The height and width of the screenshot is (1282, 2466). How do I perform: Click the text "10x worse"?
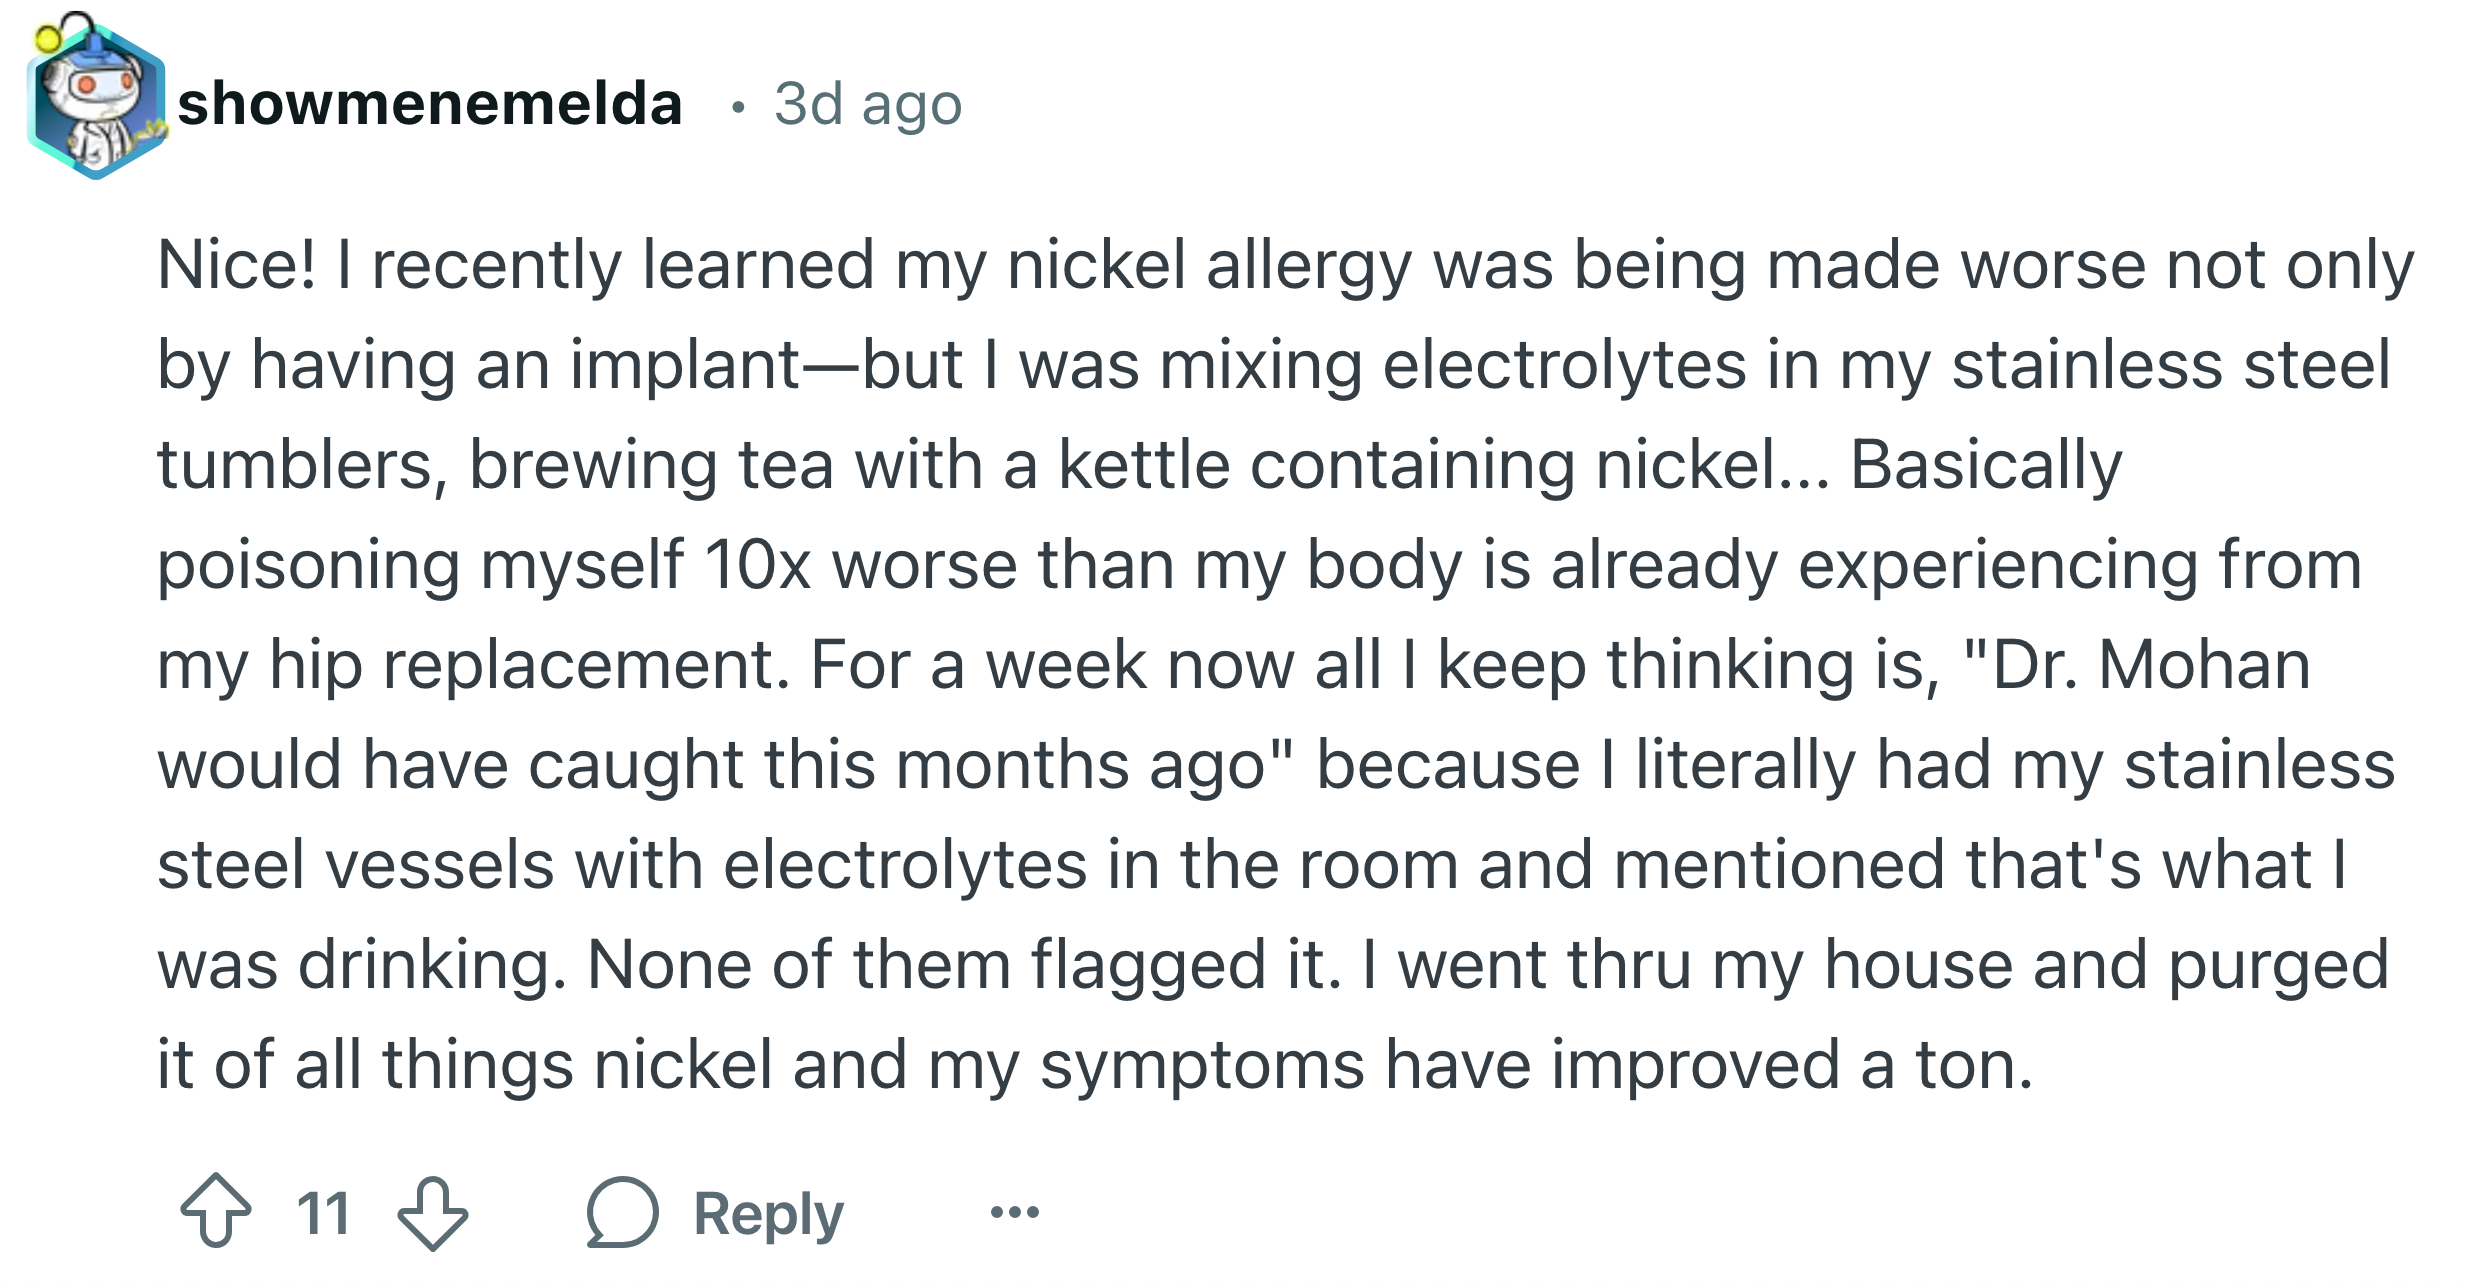coord(860,565)
